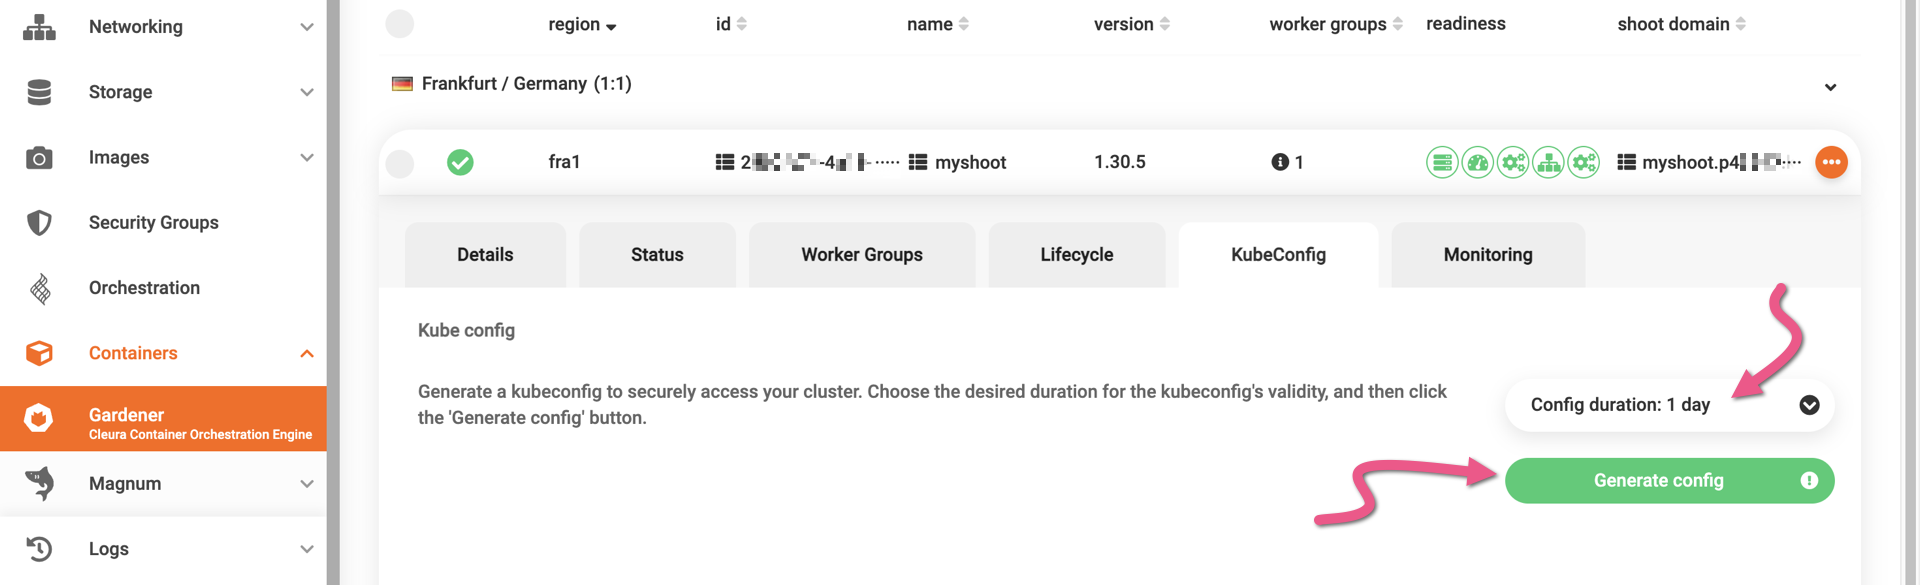Collapse the Containers sidebar section
The width and height of the screenshot is (1920, 585).
(306, 354)
